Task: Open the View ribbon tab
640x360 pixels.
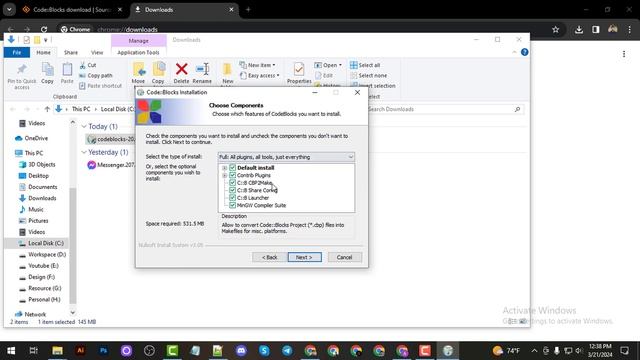Action: click(97, 52)
